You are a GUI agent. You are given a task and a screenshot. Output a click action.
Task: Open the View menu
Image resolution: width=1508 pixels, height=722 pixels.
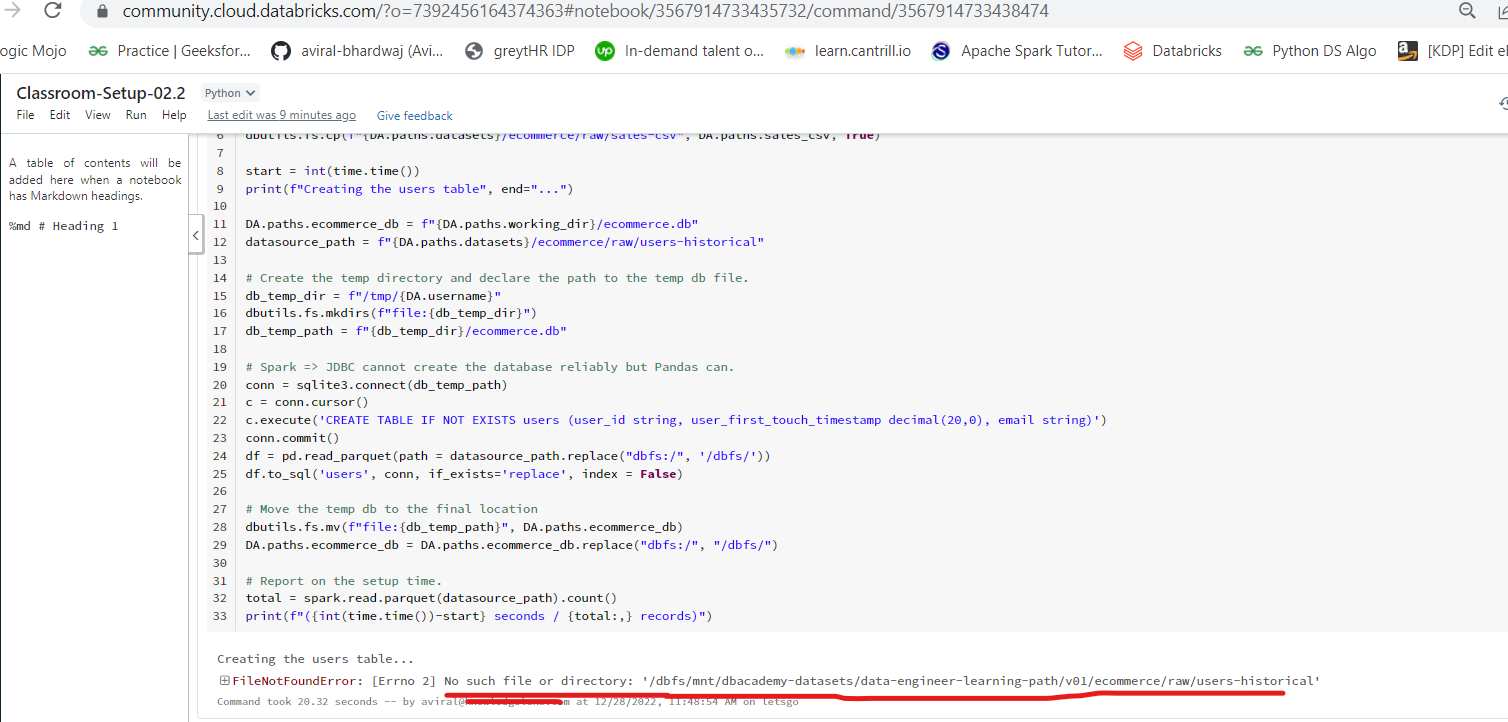pyautogui.click(x=98, y=115)
